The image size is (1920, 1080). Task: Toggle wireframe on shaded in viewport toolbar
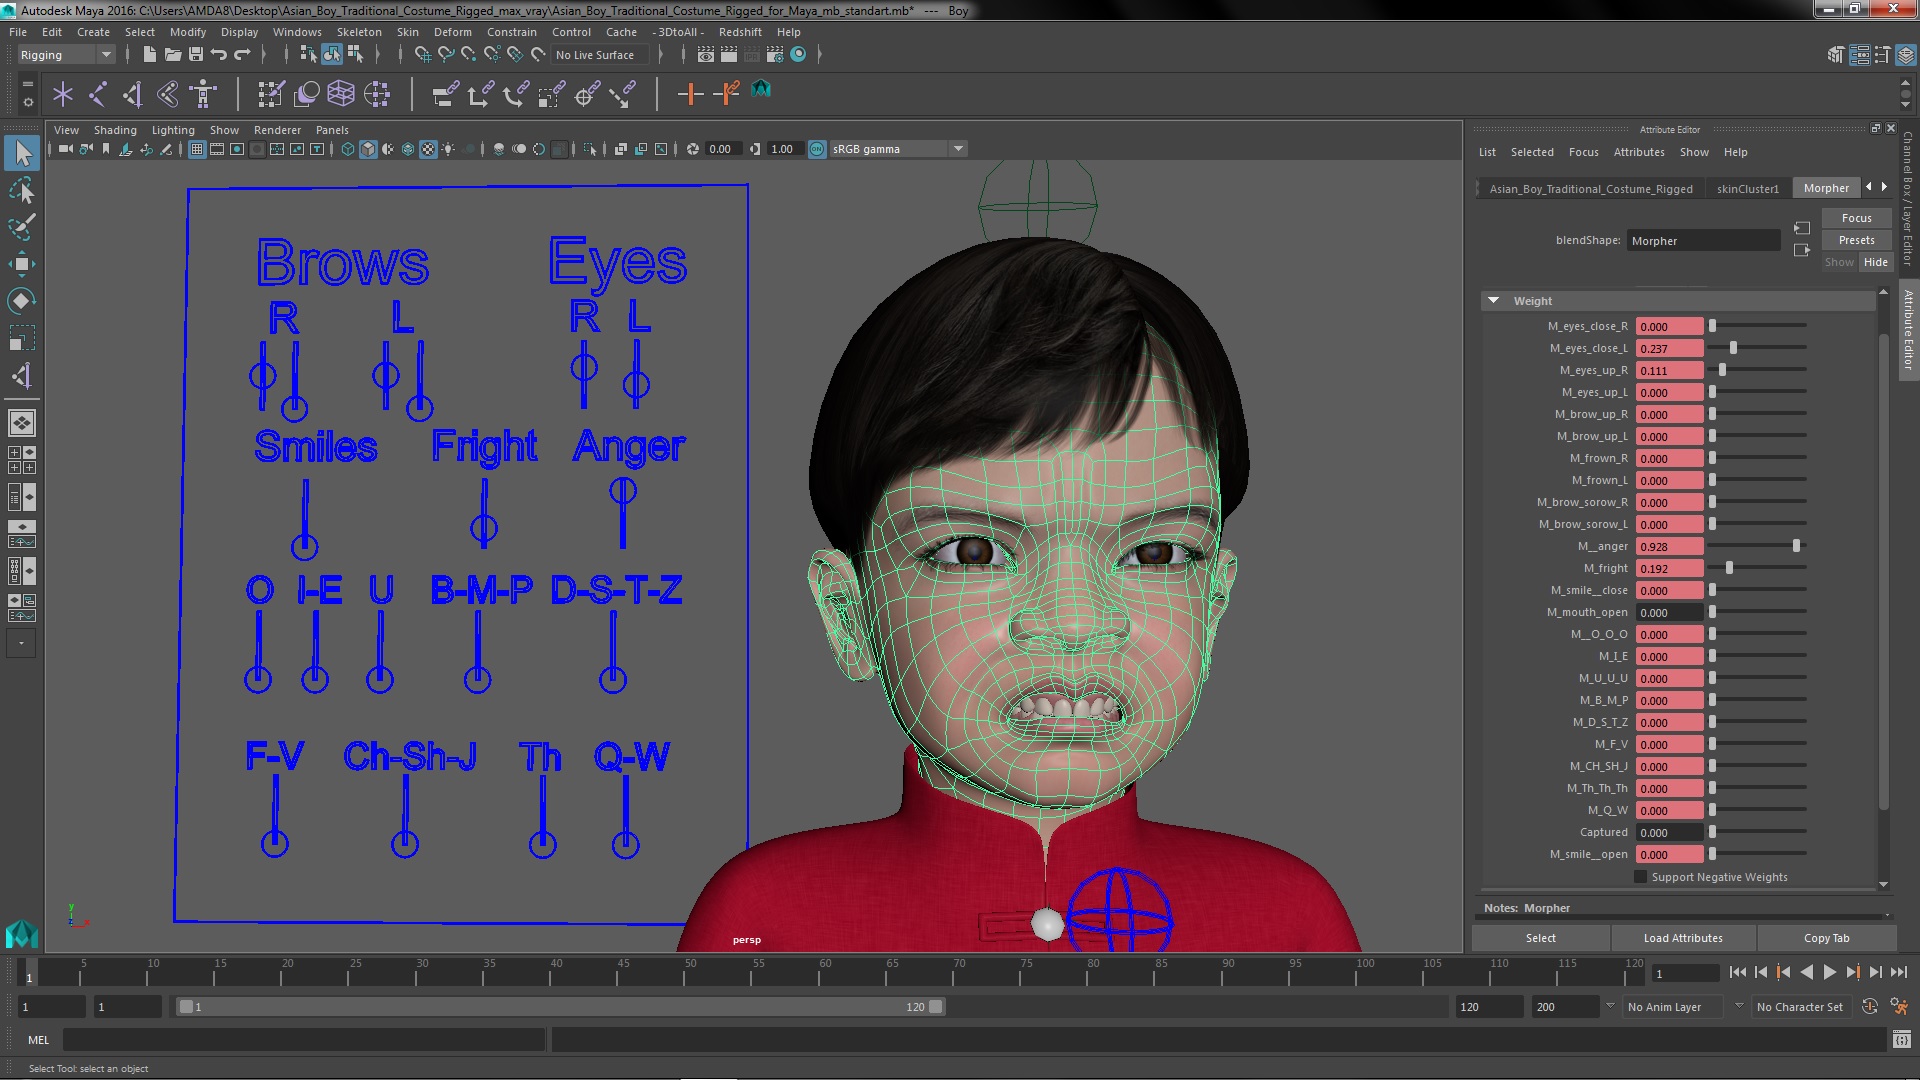408,149
